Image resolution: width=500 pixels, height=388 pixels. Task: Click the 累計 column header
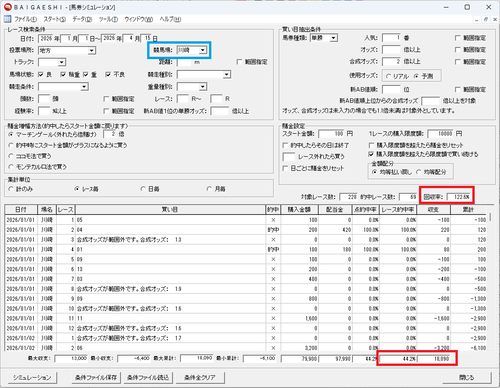(468, 210)
